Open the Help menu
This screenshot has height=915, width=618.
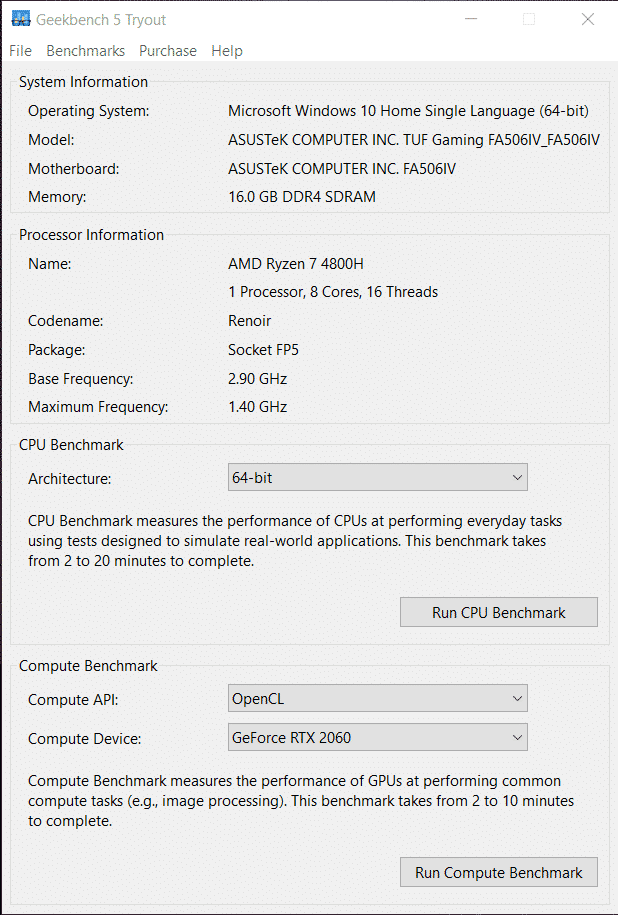227,51
